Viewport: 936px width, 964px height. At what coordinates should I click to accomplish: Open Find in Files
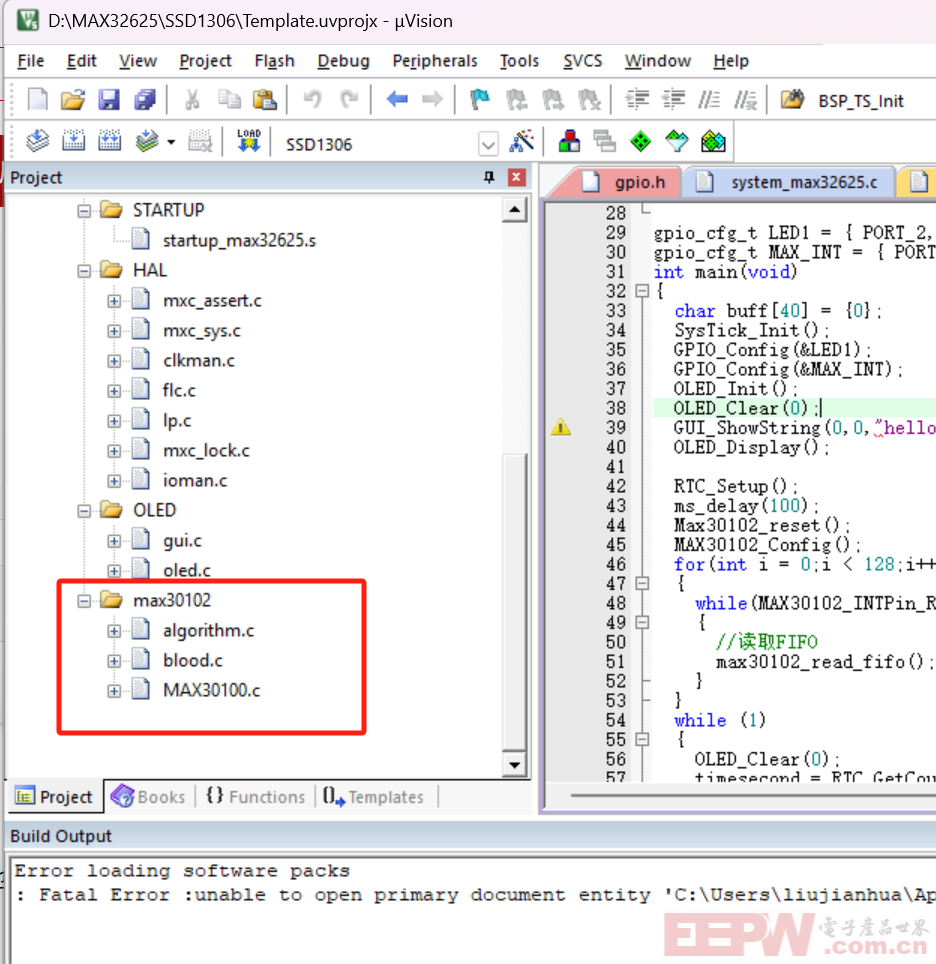pos(793,99)
